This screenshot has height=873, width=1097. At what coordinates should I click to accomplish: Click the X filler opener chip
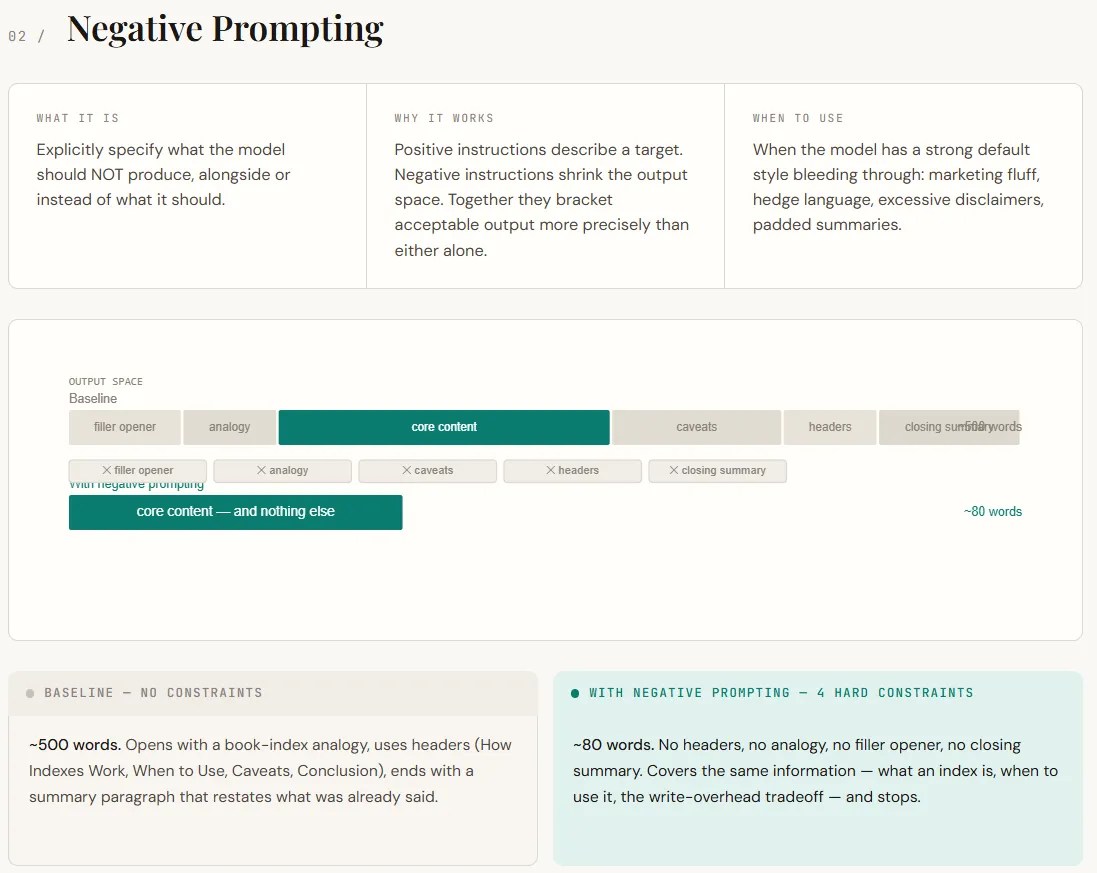tap(138, 471)
